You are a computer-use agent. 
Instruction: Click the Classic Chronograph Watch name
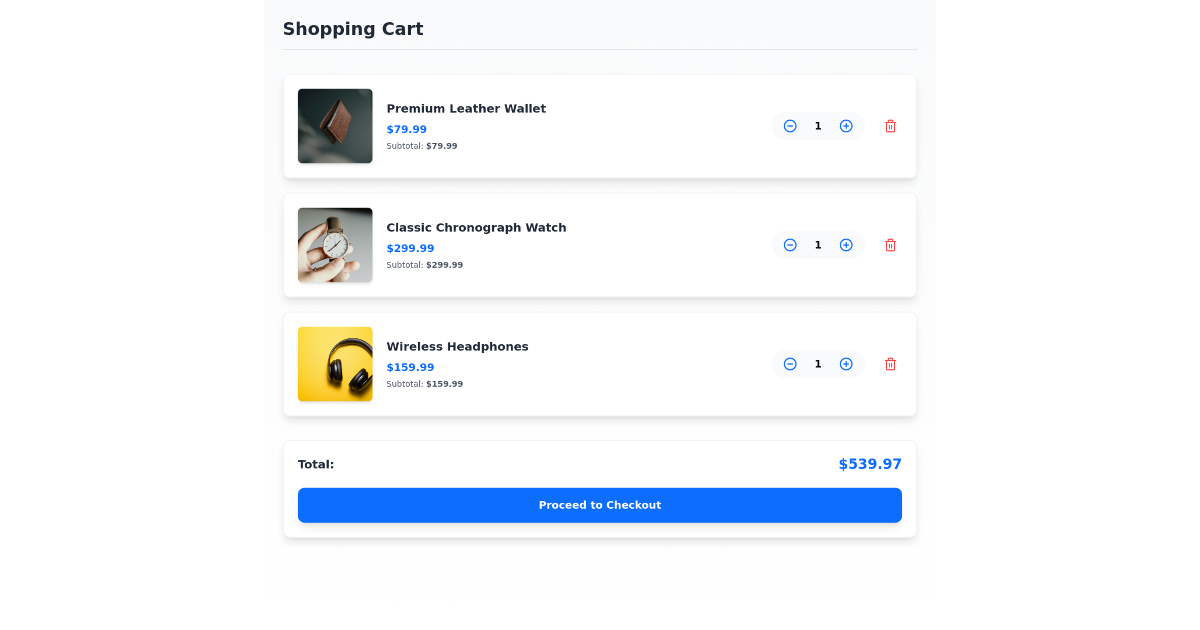476,227
